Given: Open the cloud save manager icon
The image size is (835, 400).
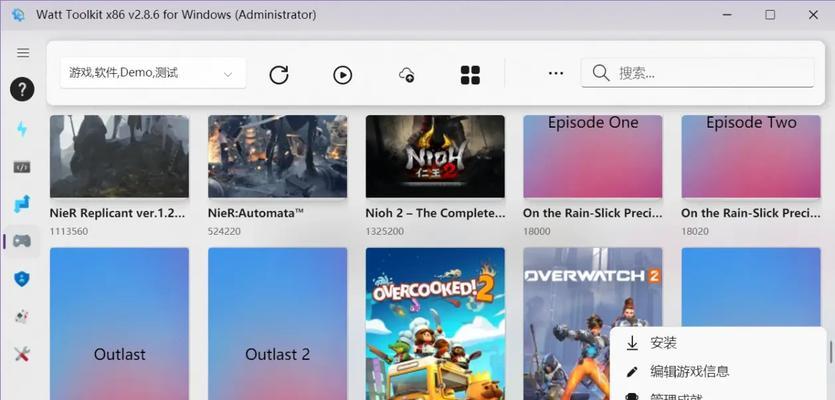Looking at the screenshot, I should pos(407,75).
